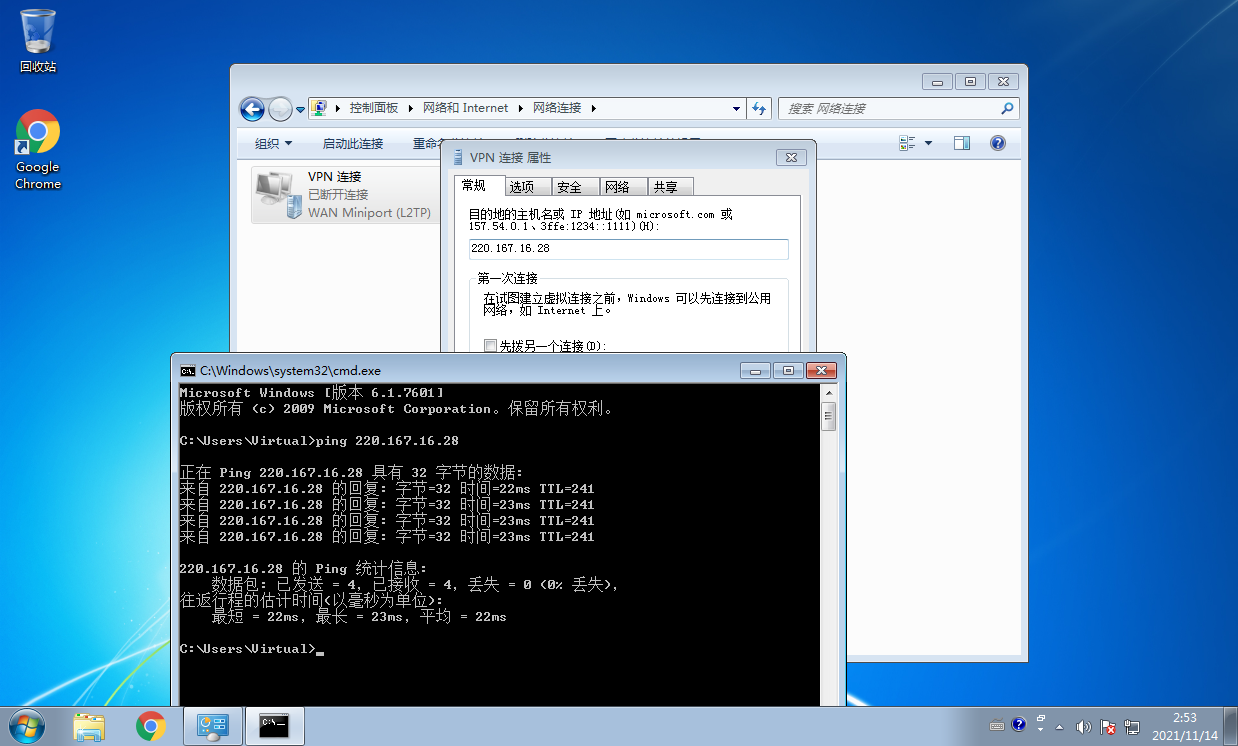This screenshot has width=1238, height=746.
Task: Open the volume speaker tray icon
Action: pos(1085,727)
